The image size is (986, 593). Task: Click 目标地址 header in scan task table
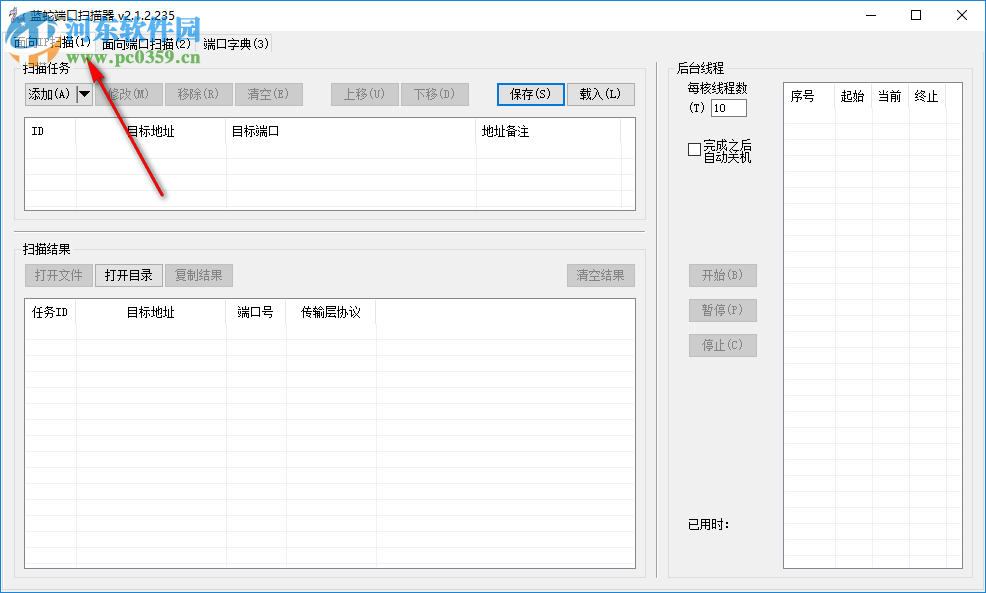point(151,131)
